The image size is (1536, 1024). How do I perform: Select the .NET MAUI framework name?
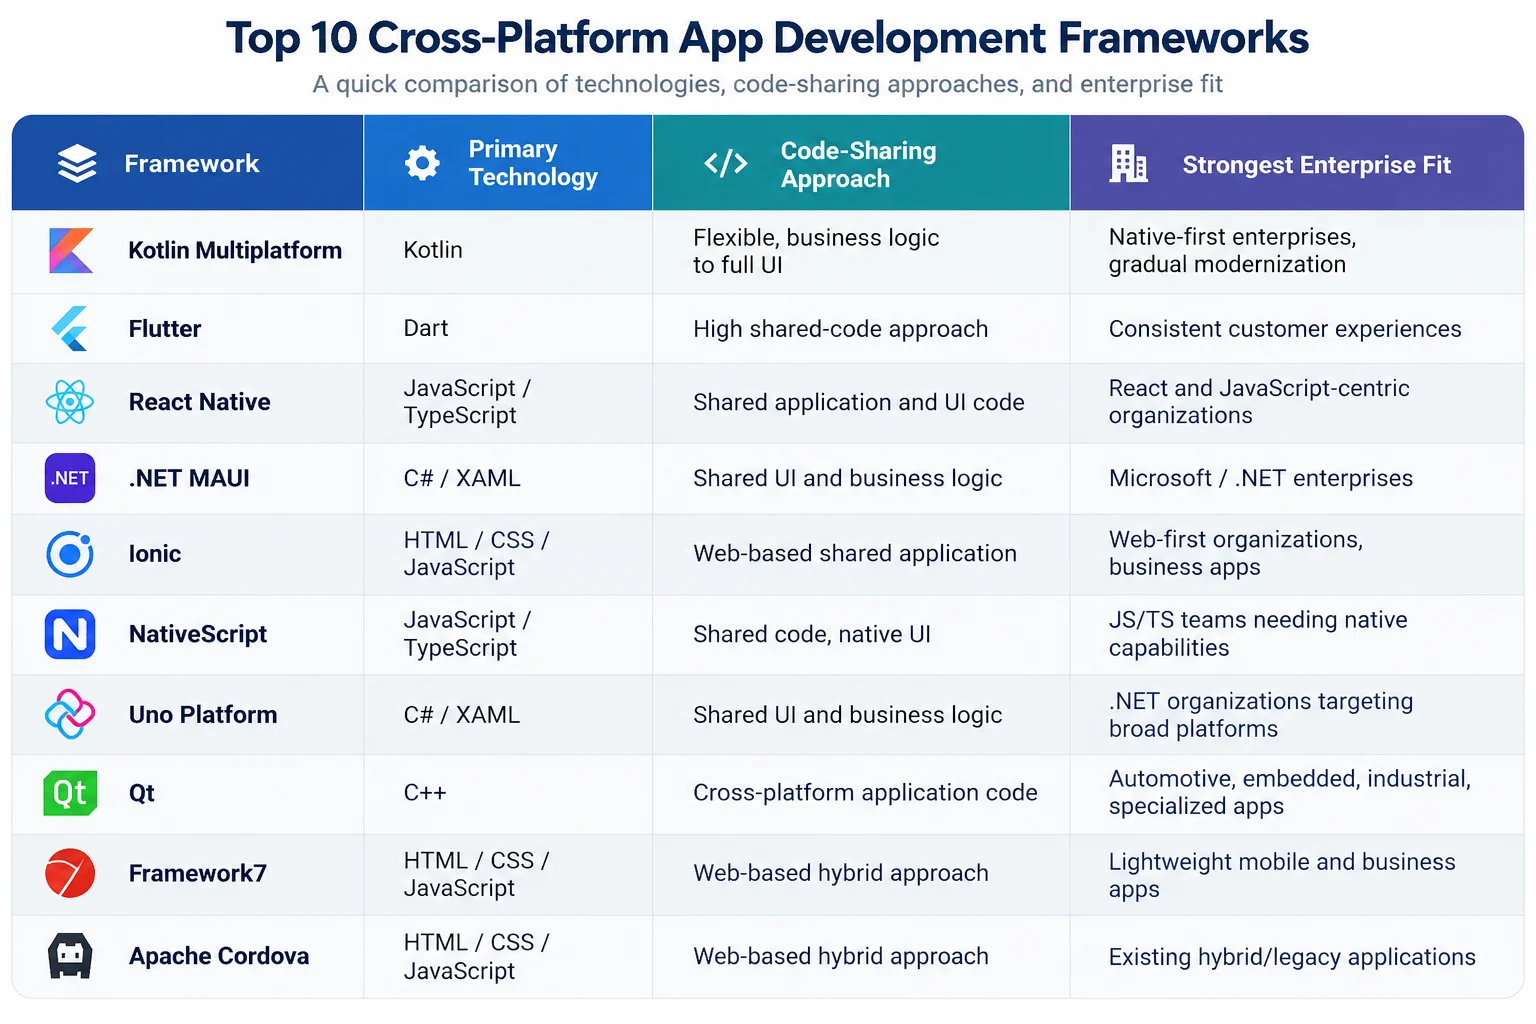point(189,479)
